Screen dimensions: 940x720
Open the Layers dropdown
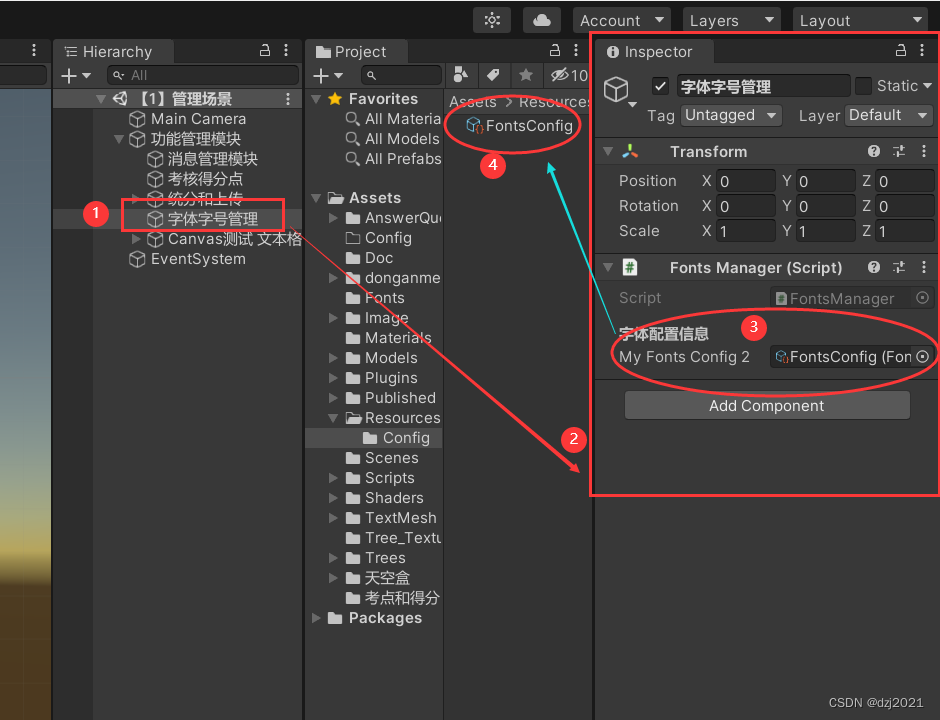click(x=731, y=20)
